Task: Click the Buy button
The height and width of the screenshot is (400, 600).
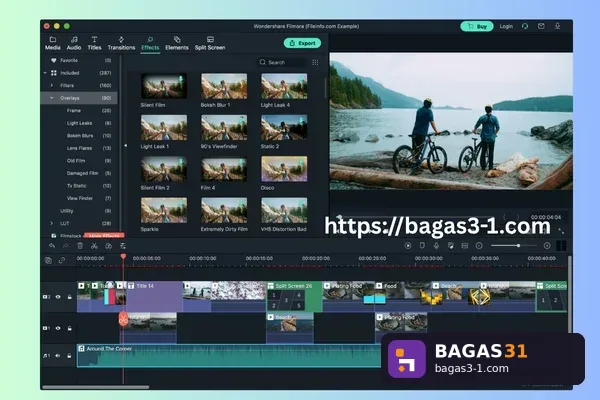Action: pyautogui.click(x=477, y=26)
